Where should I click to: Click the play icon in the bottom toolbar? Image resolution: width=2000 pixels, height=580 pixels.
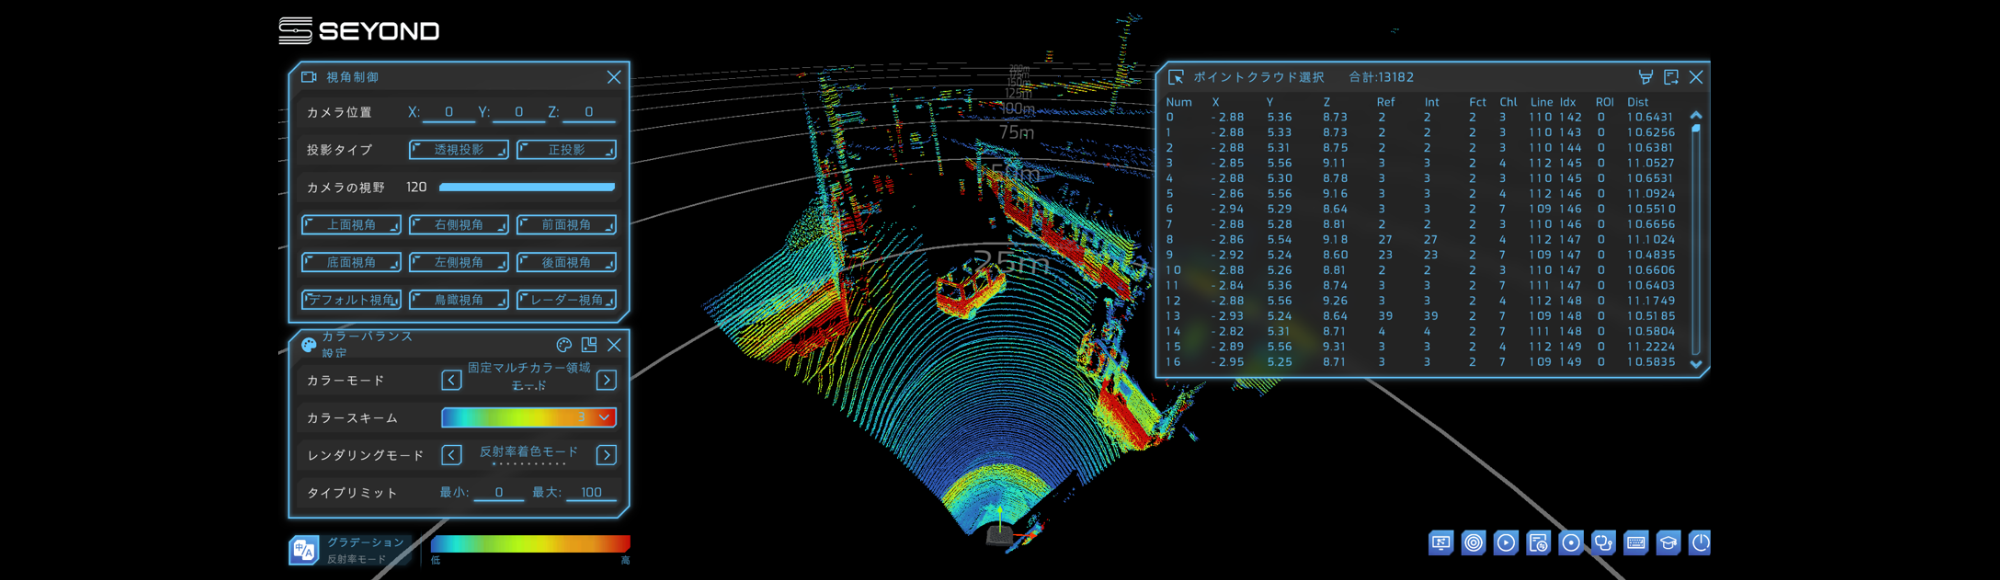tap(1506, 543)
